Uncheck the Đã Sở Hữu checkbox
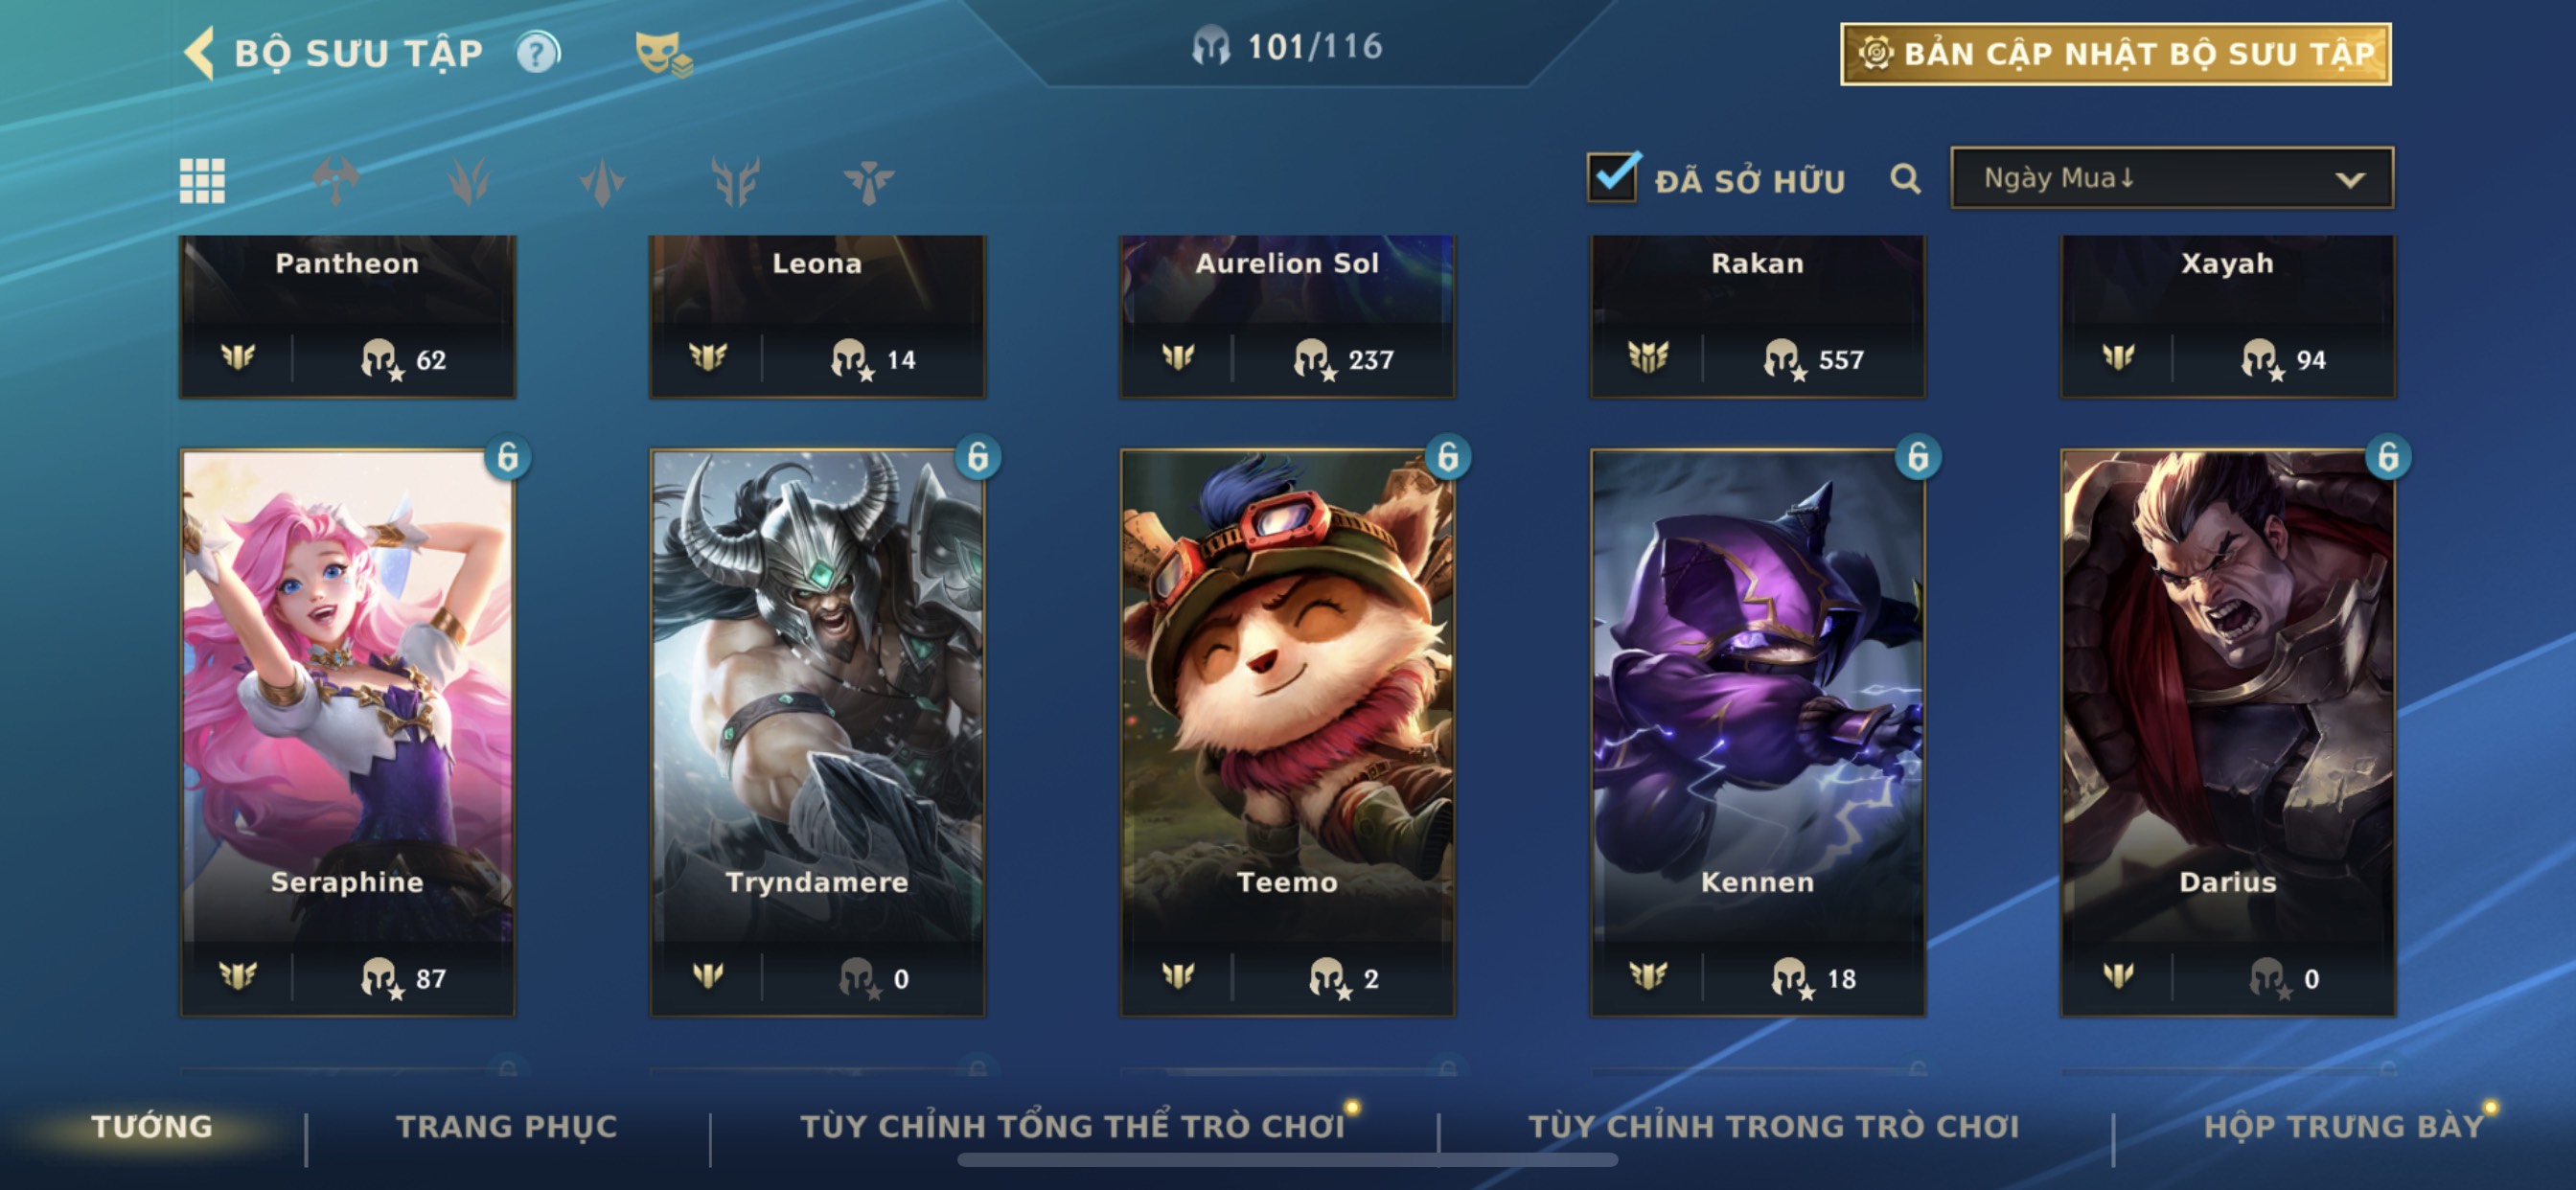The width and height of the screenshot is (2576, 1190). point(1612,177)
